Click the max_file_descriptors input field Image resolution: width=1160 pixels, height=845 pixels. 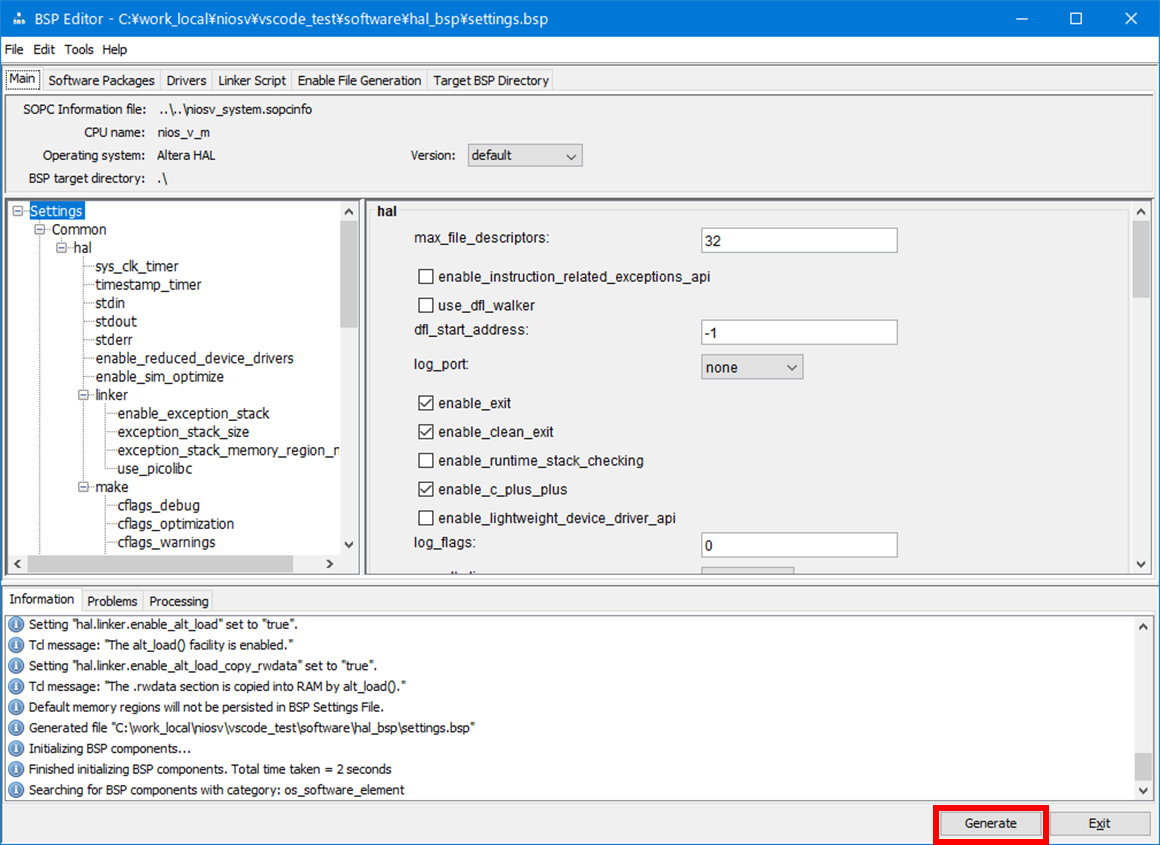pos(798,241)
